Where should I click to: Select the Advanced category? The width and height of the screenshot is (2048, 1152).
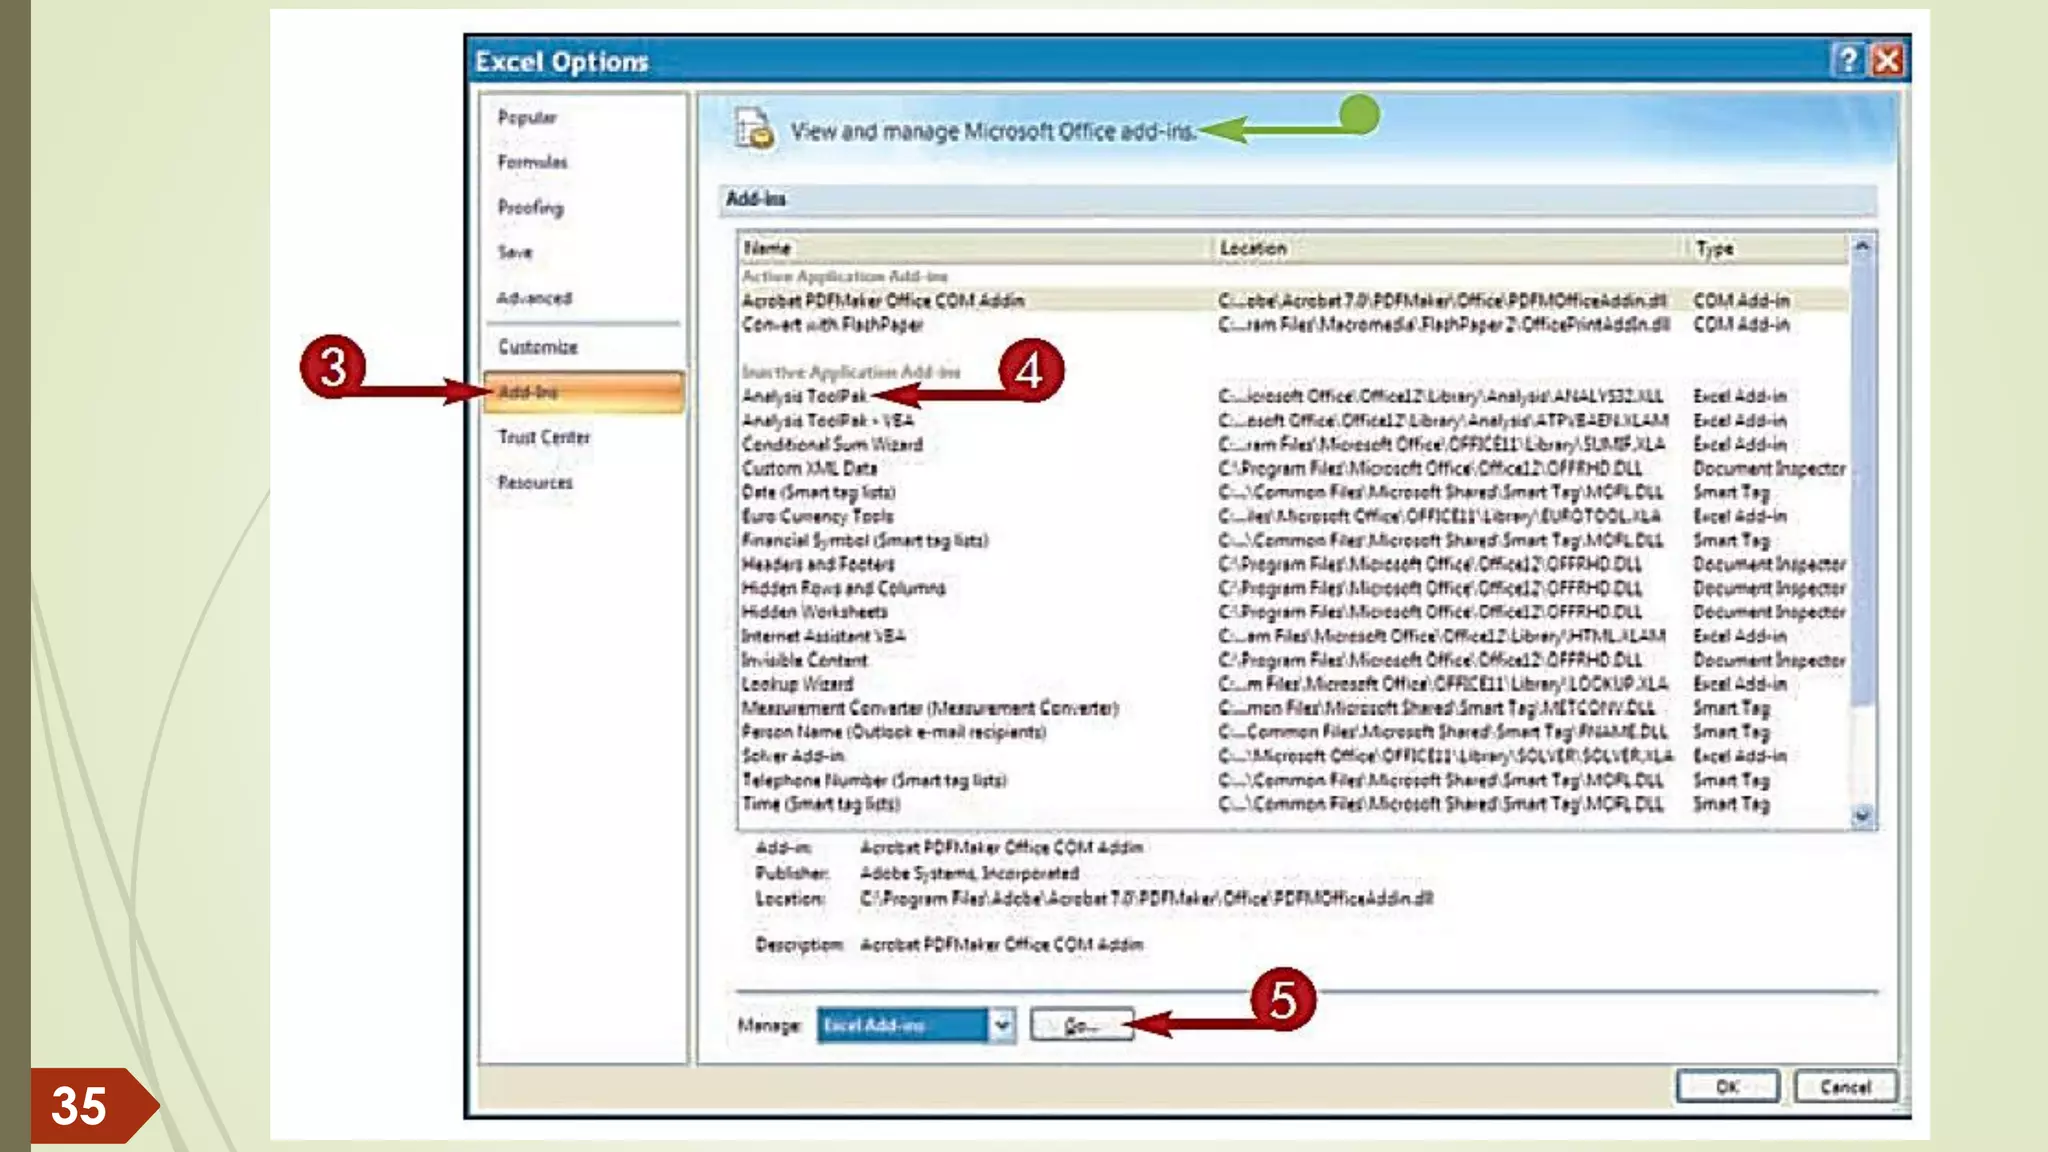tap(534, 298)
